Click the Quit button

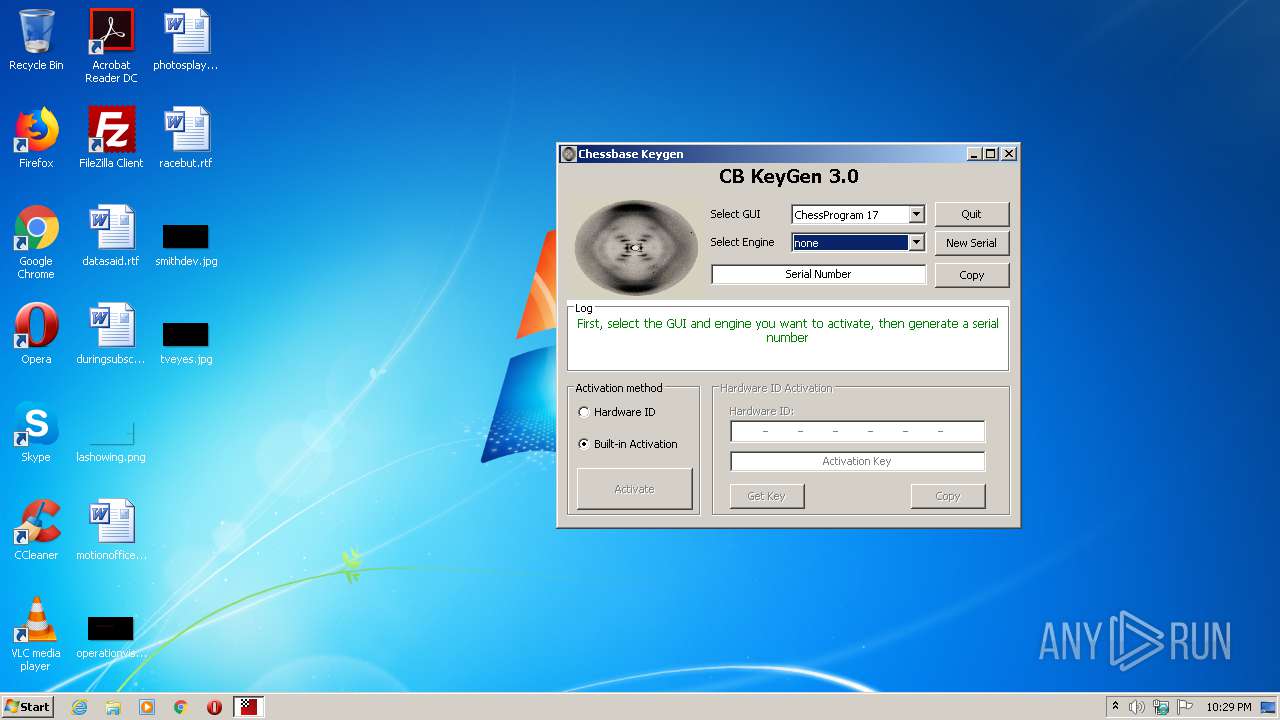click(971, 214)
